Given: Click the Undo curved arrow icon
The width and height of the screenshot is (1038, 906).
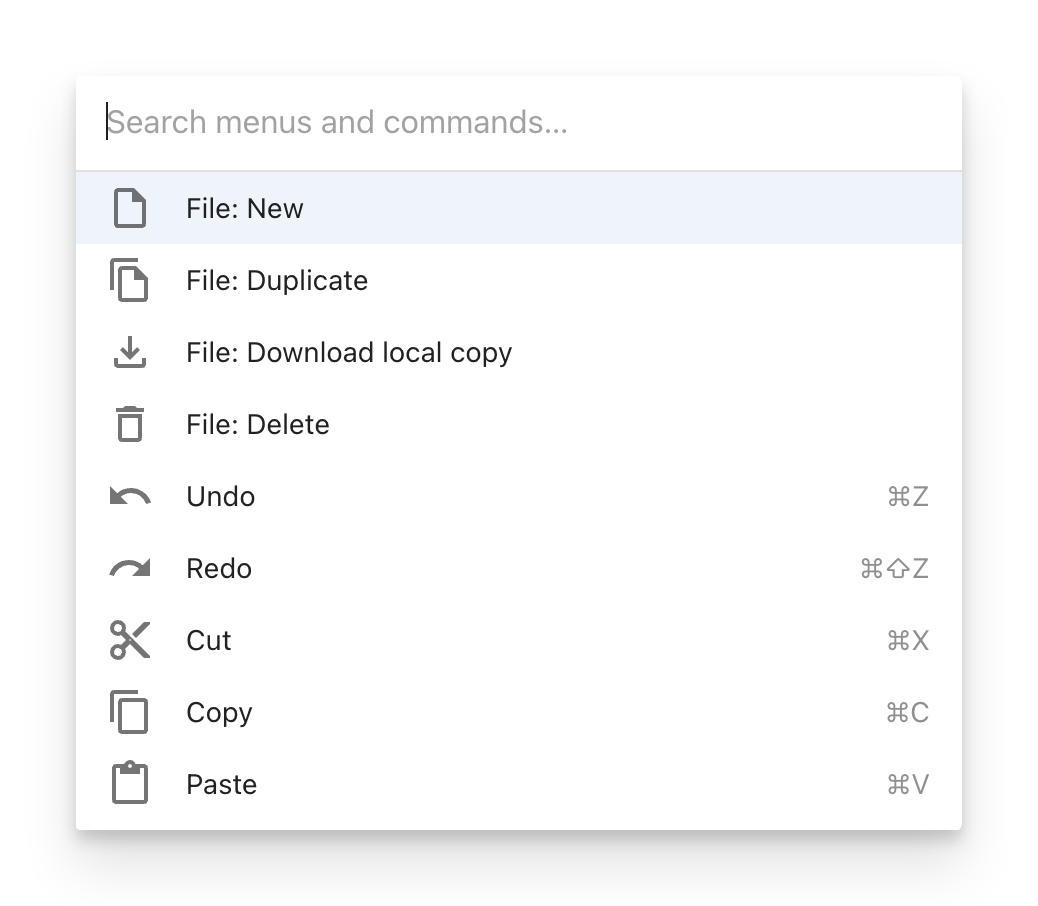Looking at the screenshot, I should pyautogui.click(x=130, y=496).
